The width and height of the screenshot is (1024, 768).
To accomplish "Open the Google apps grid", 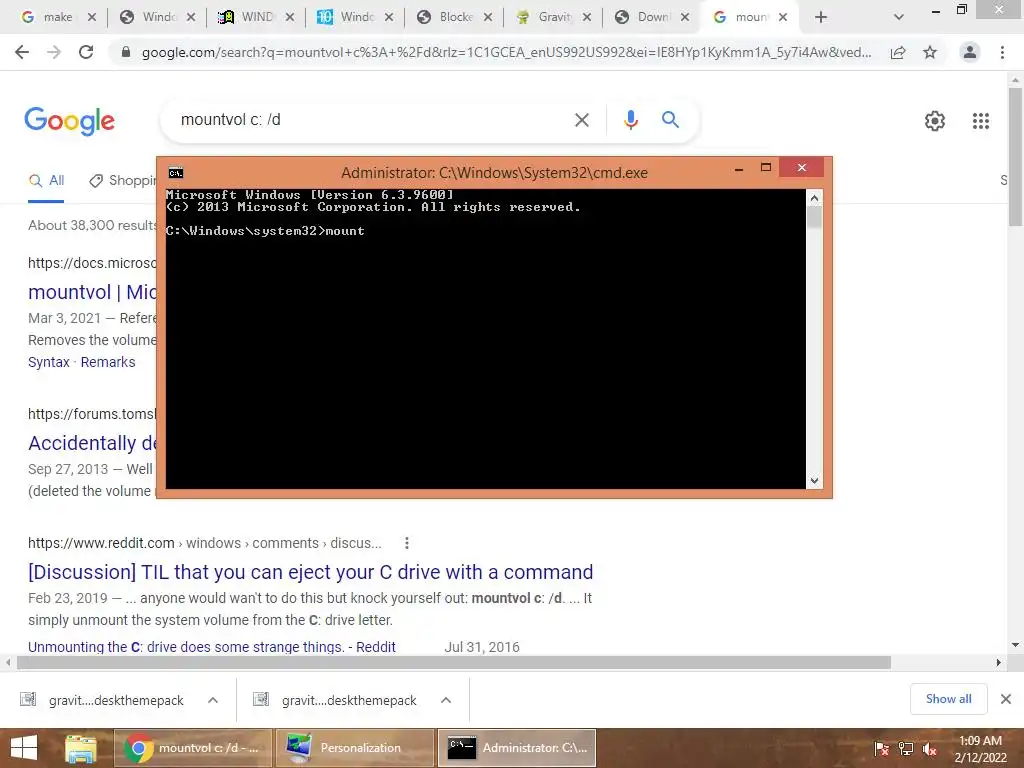I will (980, 121).
